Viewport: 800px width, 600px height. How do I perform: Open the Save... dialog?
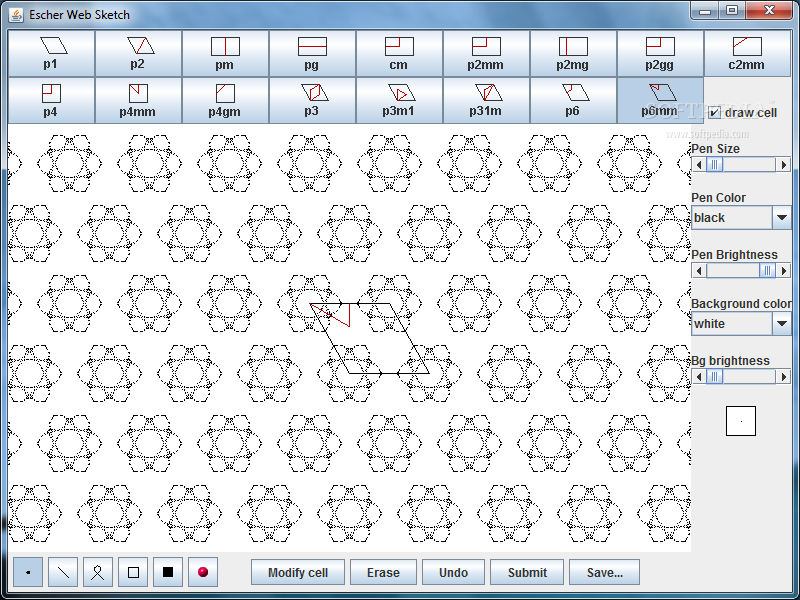coord(605,572)
